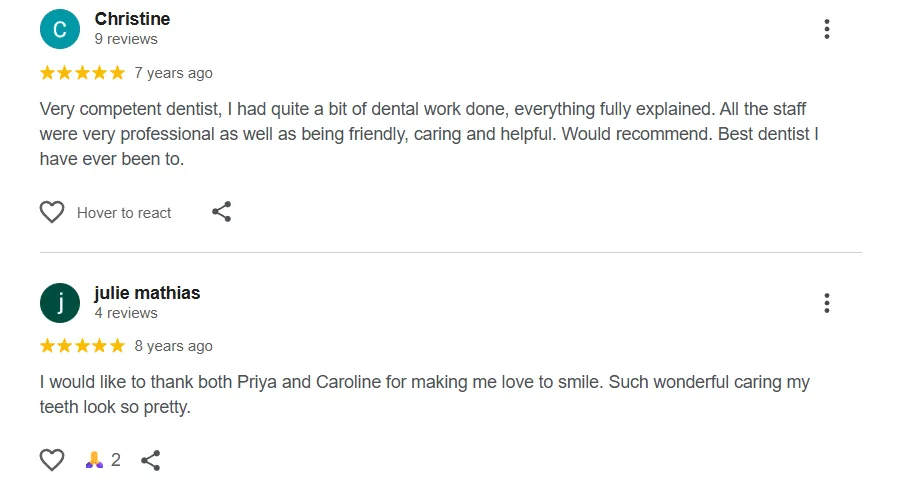Open julie mathias's profile name link
901x490 pixels.
coord(147,293)
